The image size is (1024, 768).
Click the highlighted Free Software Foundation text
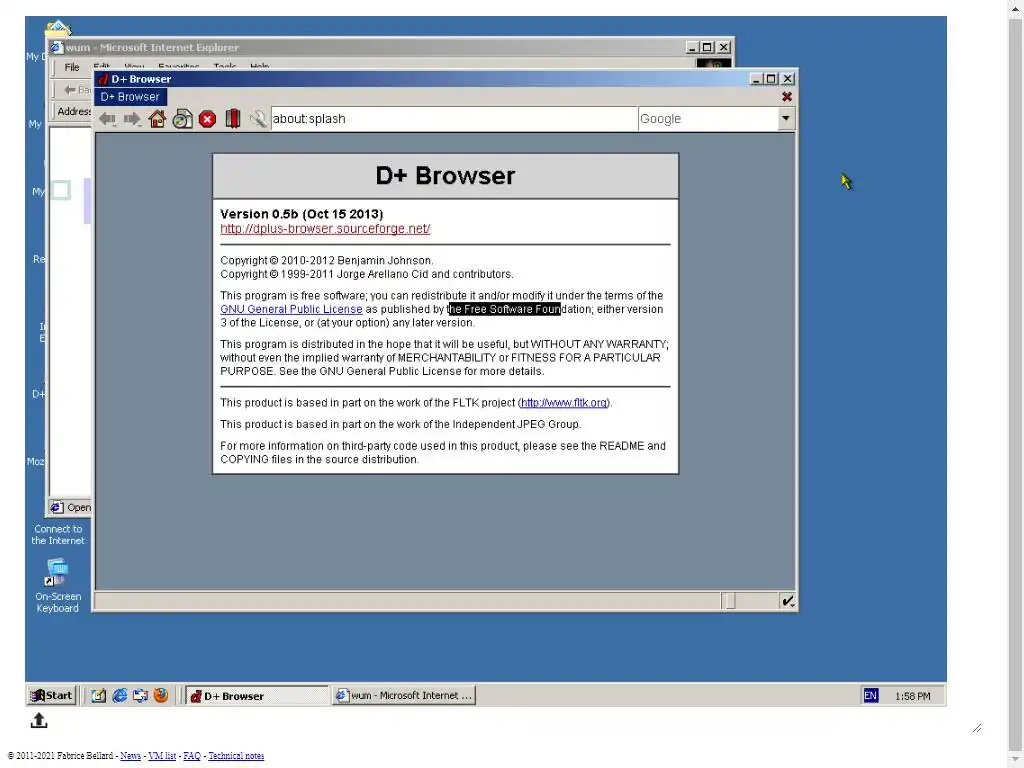[x=504, y=309]
